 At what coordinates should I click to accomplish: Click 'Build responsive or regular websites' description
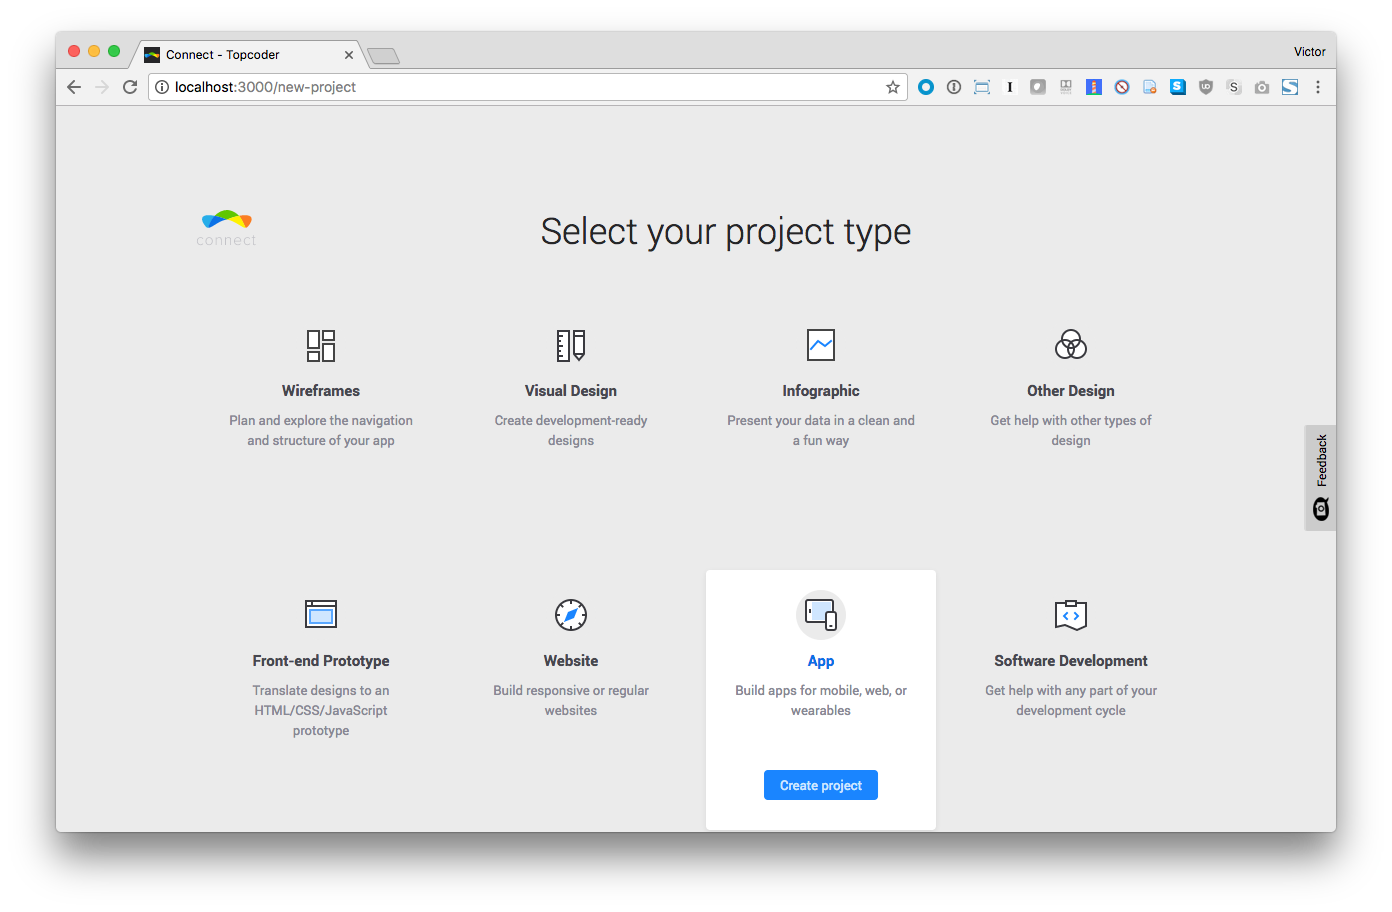click(571, 700)
